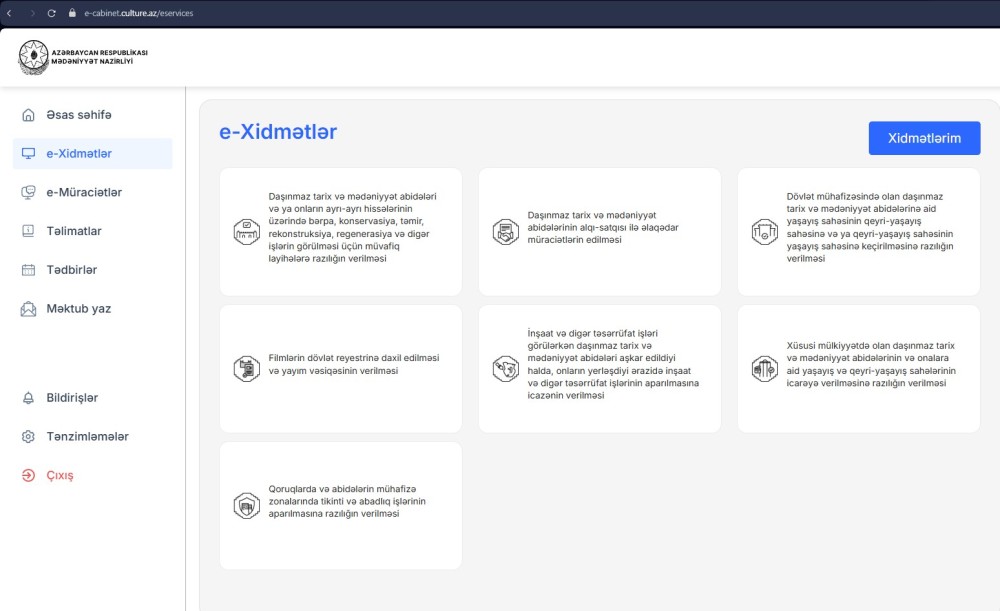Image resolution: width=1000 pixels, height=611 pixels.
Task: Select the monument alqı-satqısı service card
Action: 599,232
